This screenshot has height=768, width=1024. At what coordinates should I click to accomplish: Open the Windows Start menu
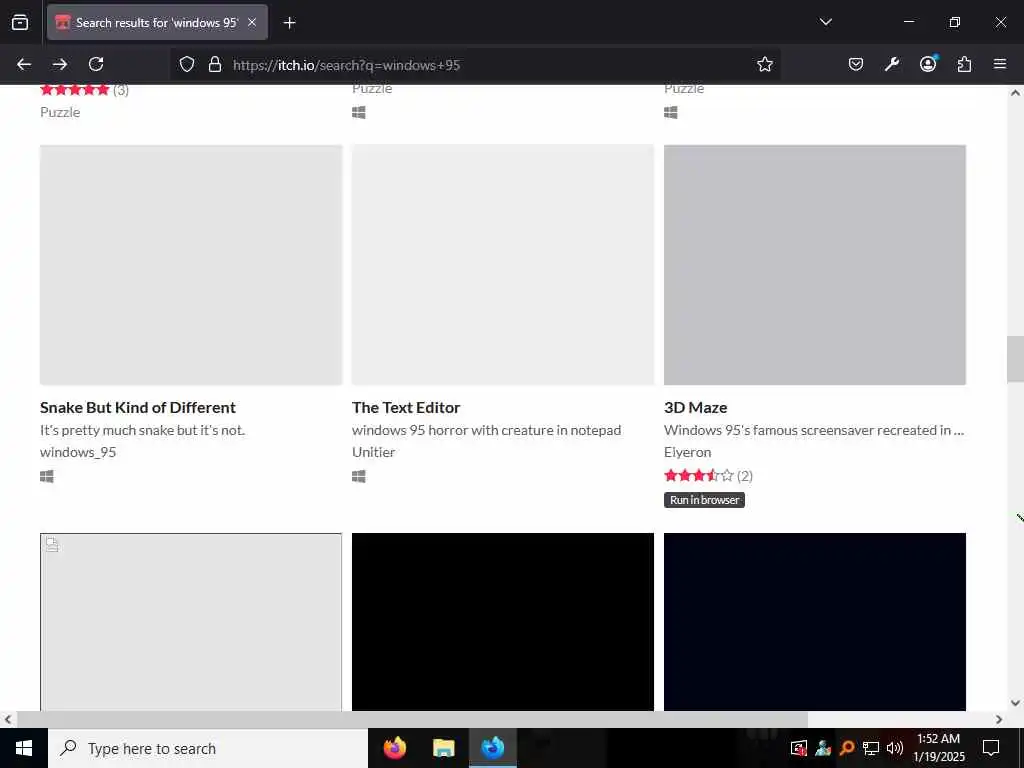click(24, 748)
